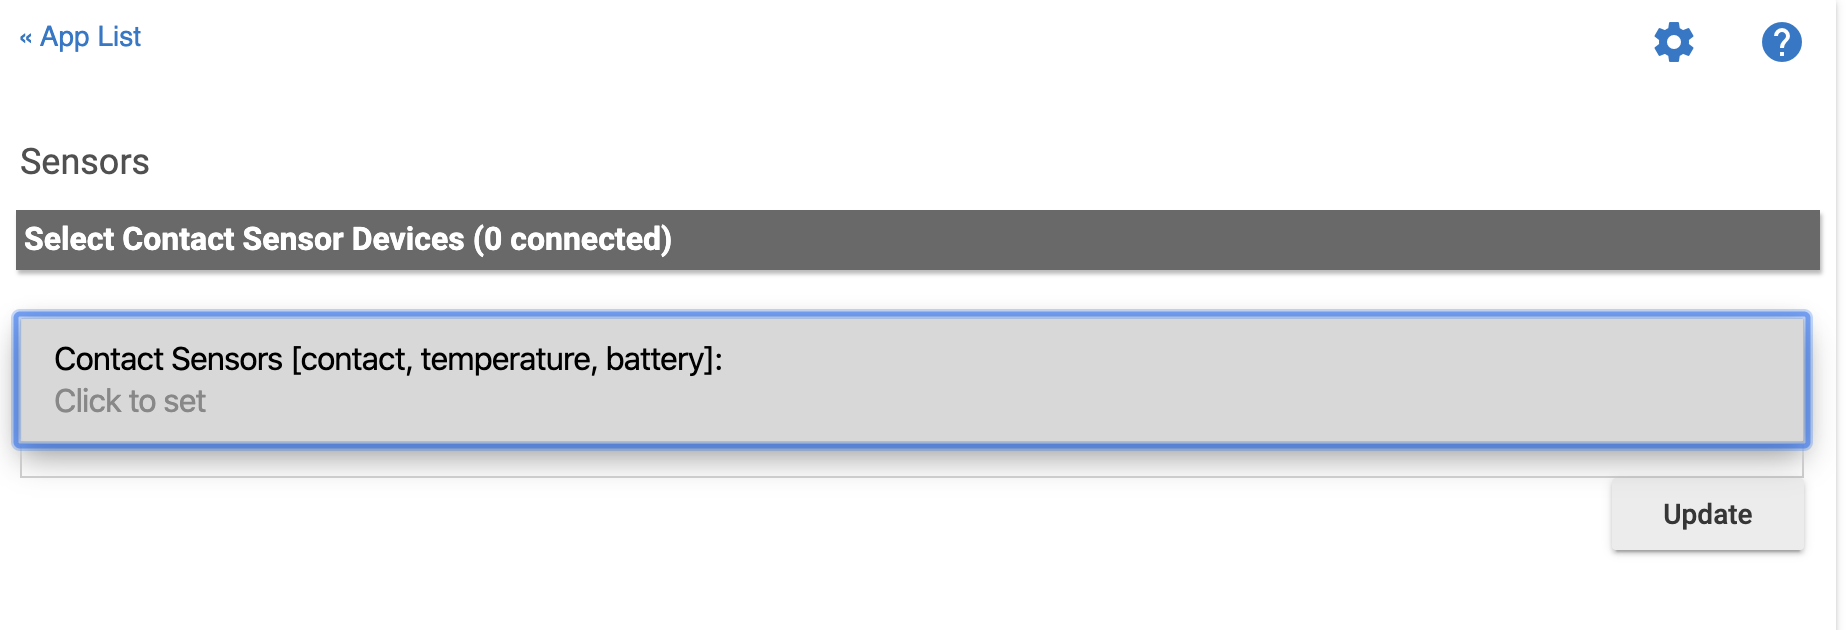Image resolution: width=1846 pixels, height=630 pixels.
Task: Click the Update button
Action: [x=1707, y=514]
